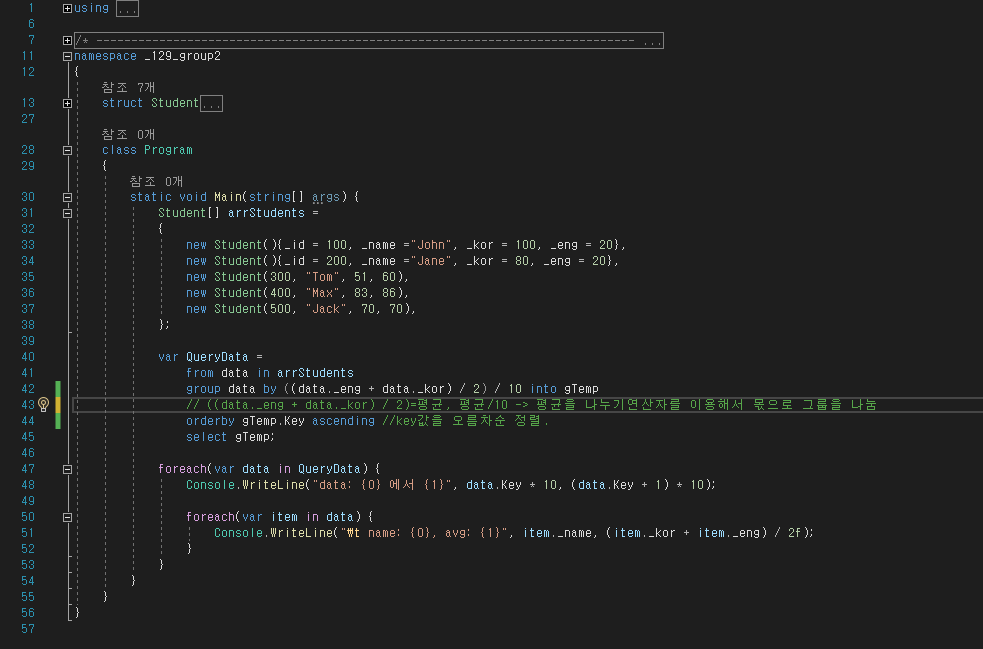Click the Program class name

(169, 150)
